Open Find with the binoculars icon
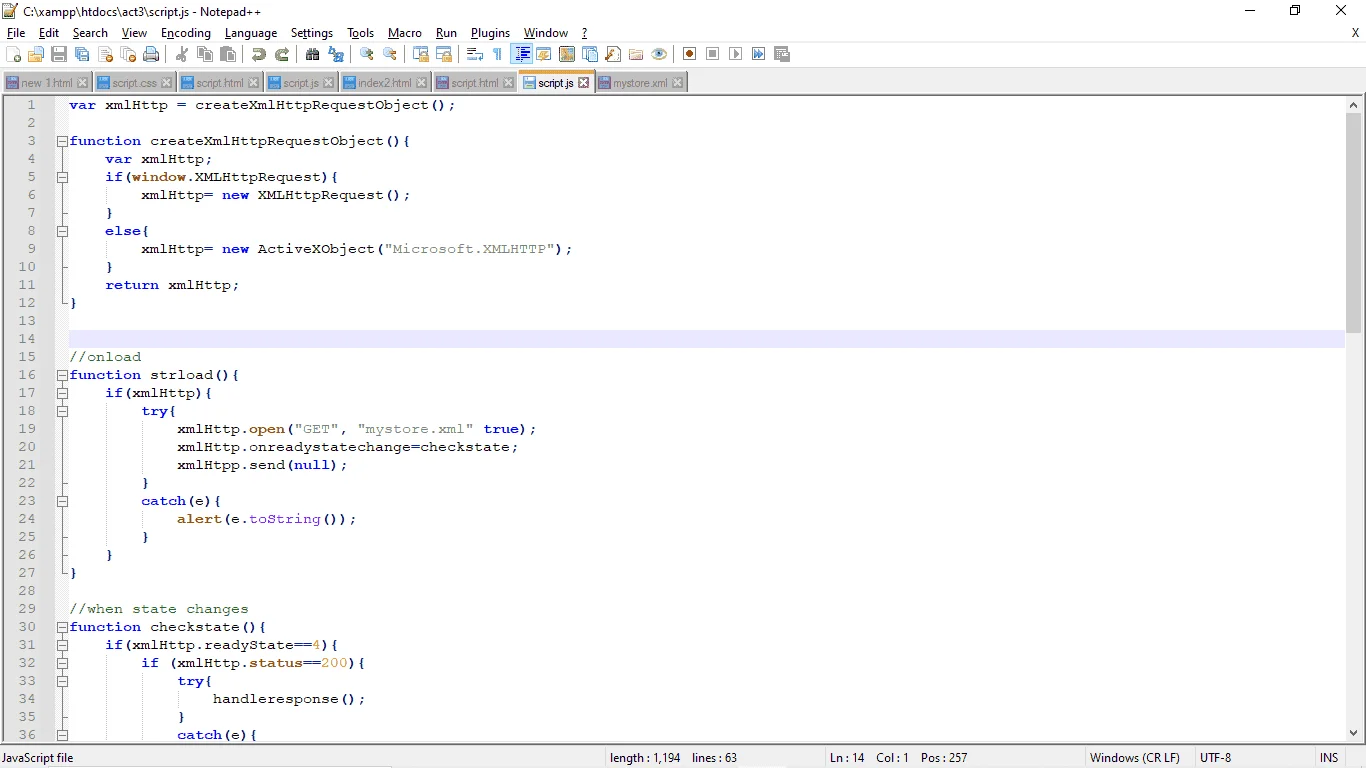The image size is (1366, 768). click(x=313, y=54)
